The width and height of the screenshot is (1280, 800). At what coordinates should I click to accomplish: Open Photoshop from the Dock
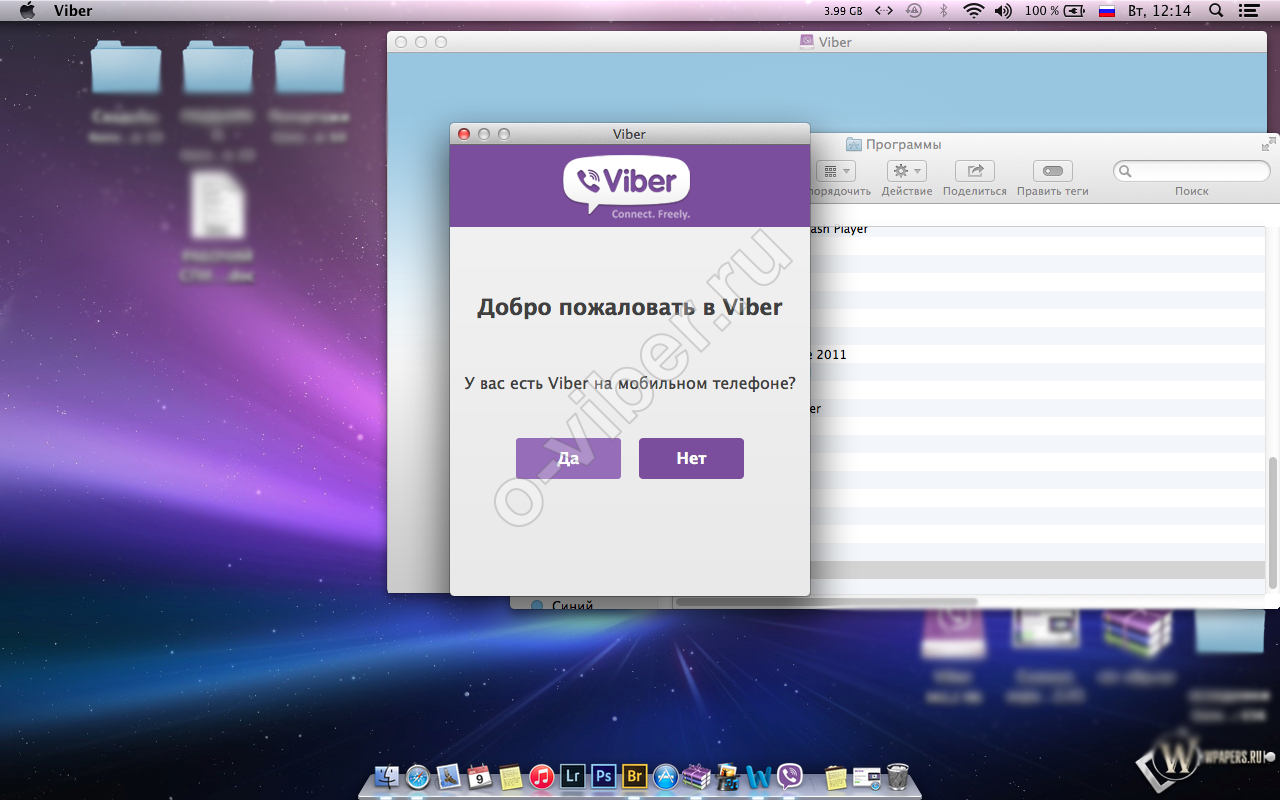click(x=603, y=776)
